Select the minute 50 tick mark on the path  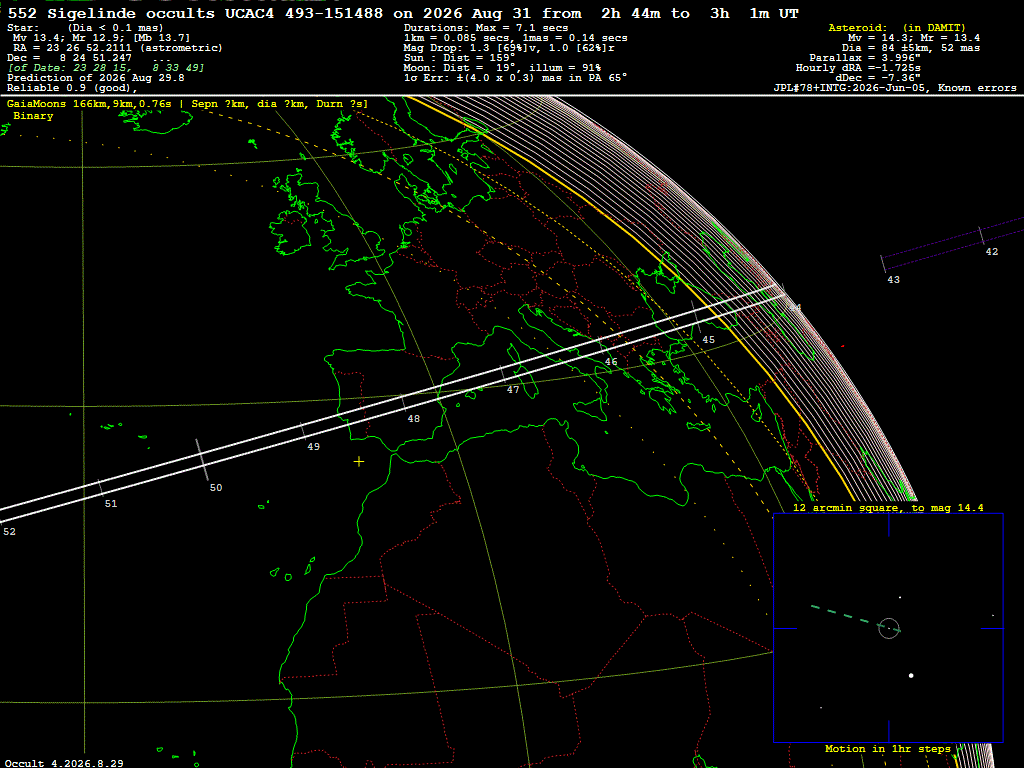[x=202, y=459]
